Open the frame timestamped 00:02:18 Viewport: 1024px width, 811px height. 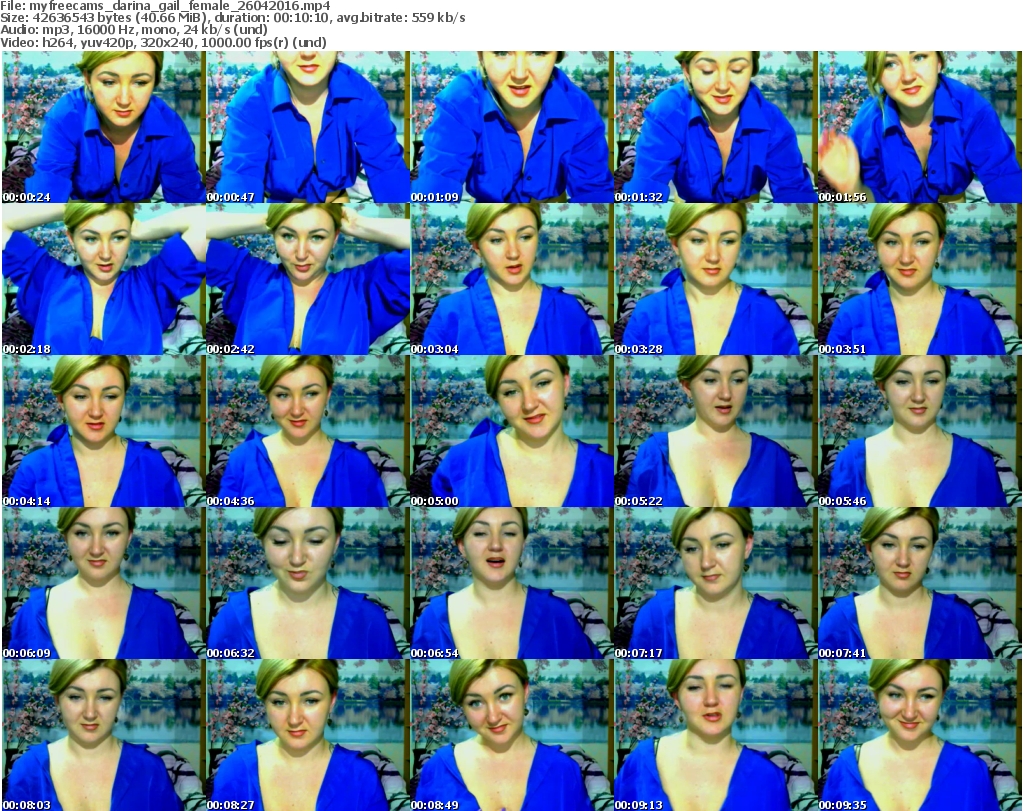click(x=103, y=279)
